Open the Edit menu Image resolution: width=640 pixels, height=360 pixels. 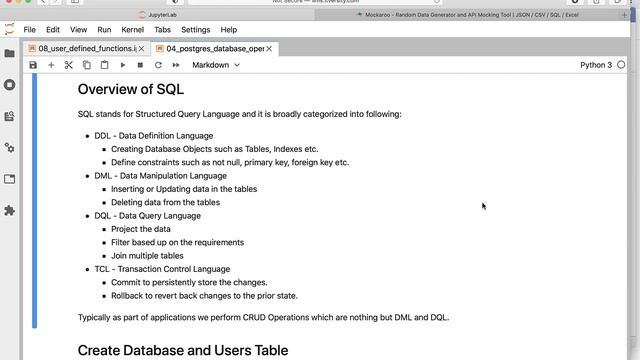pyautogui.click(x=53, y=30)
